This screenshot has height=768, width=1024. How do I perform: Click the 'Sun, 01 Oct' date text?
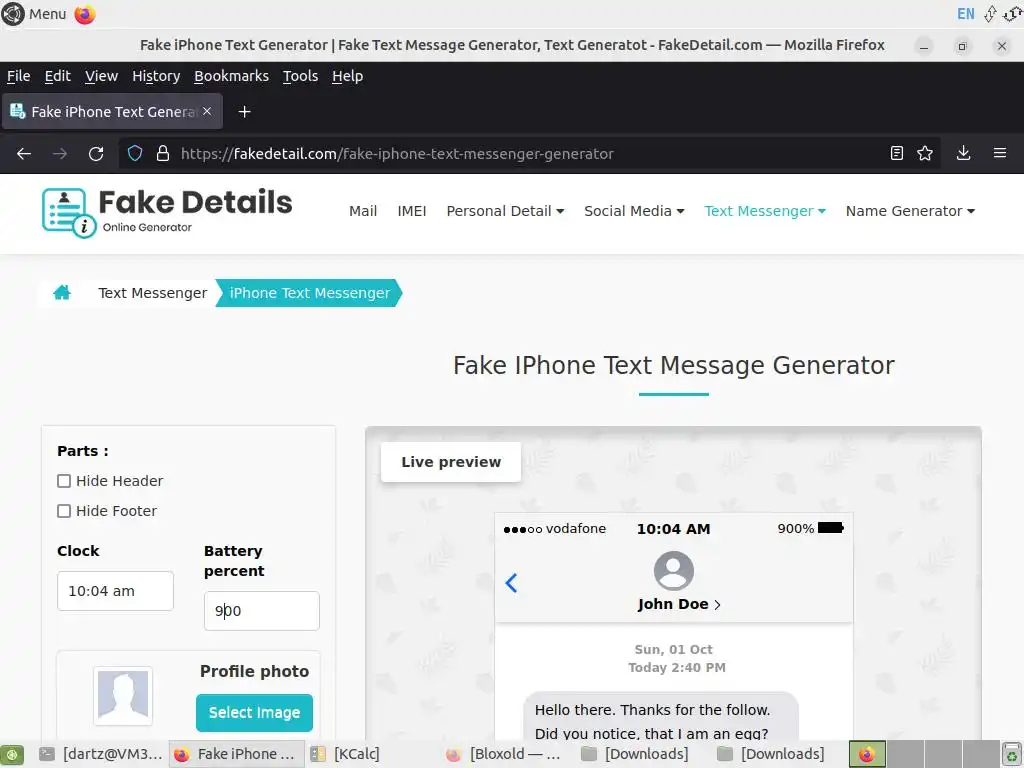pos(673,650)
